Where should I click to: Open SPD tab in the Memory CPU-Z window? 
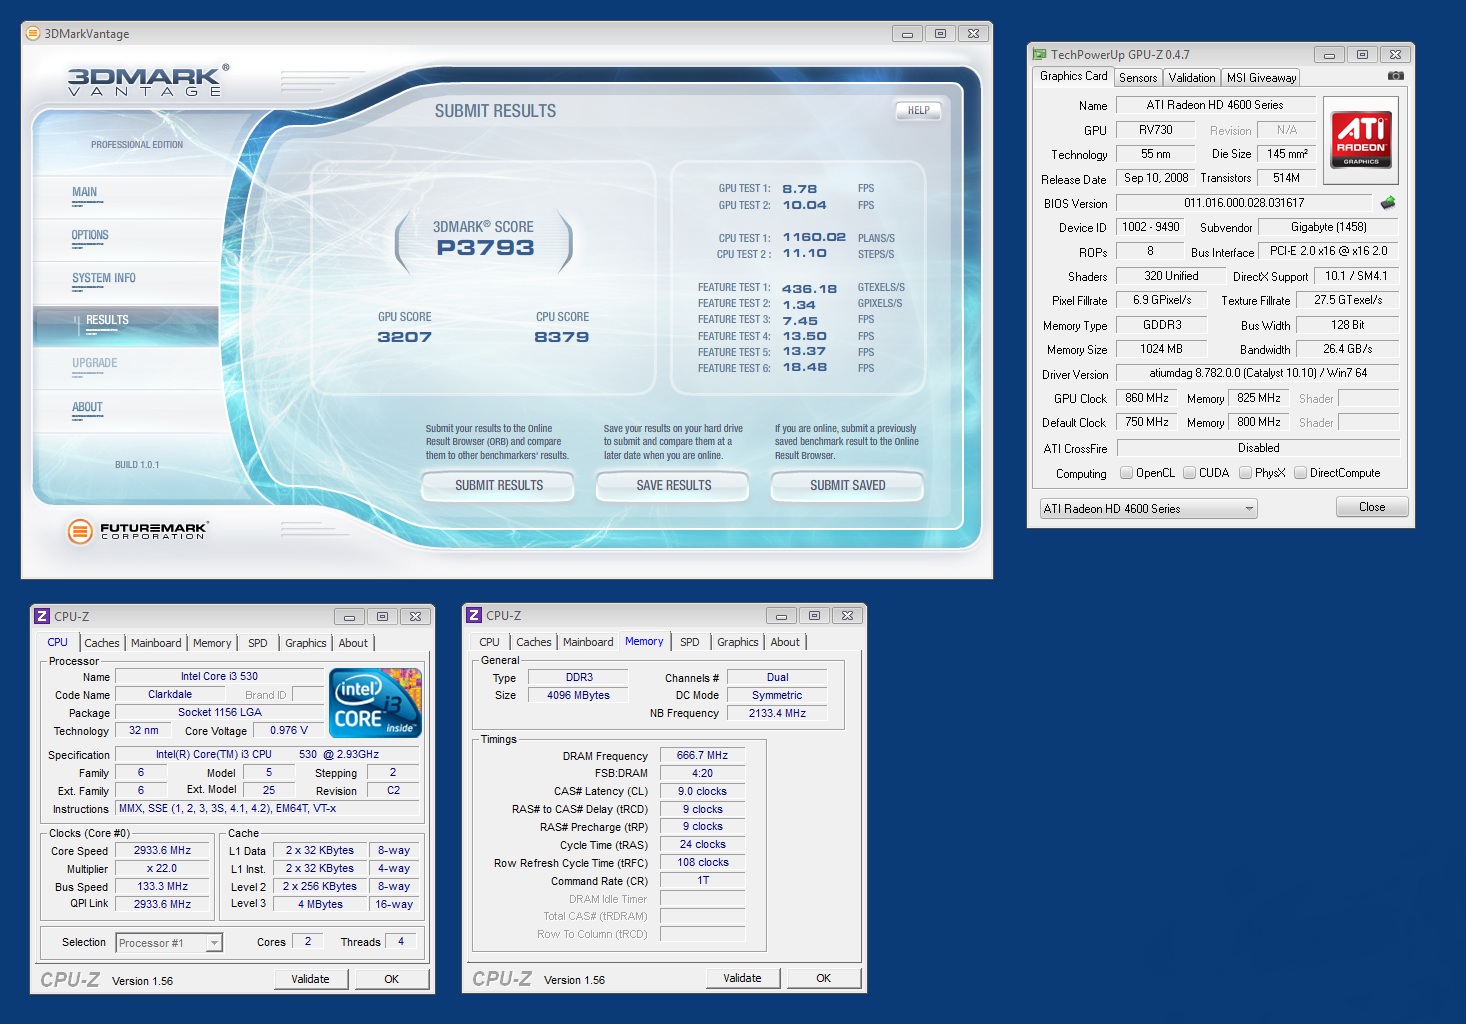(x=690, y=642)
